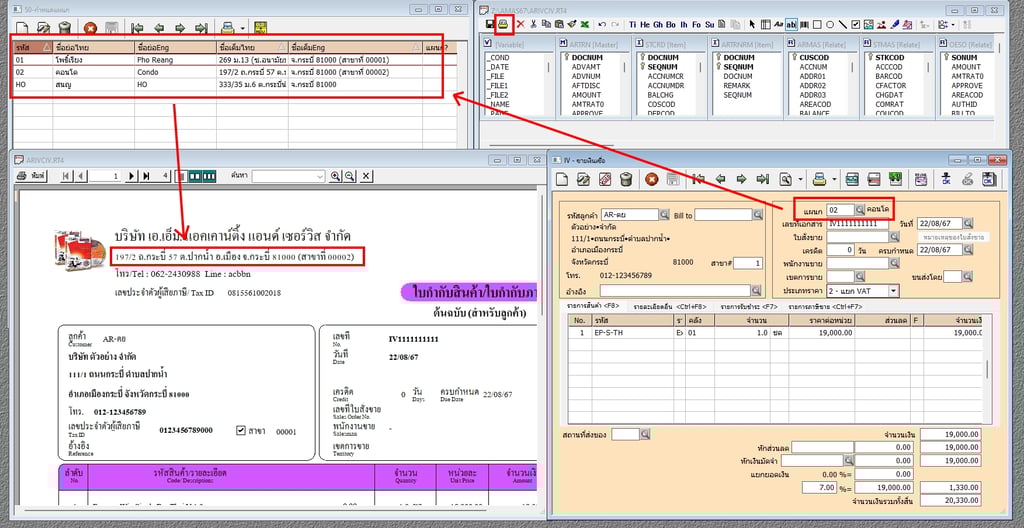Switch to รายการภาษีขาย <Ctrl+F7> tab
1024x528 pixels.
click(825, 306)
